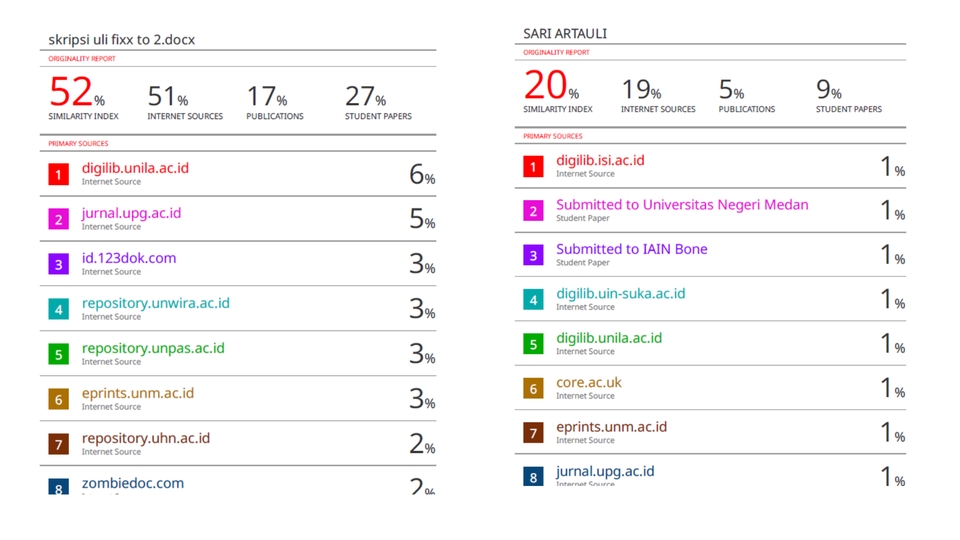Click the skripsi uli fixx to 2.docx title
The height and width of the screenshot is (540, 960).
[x=122, y=40]
